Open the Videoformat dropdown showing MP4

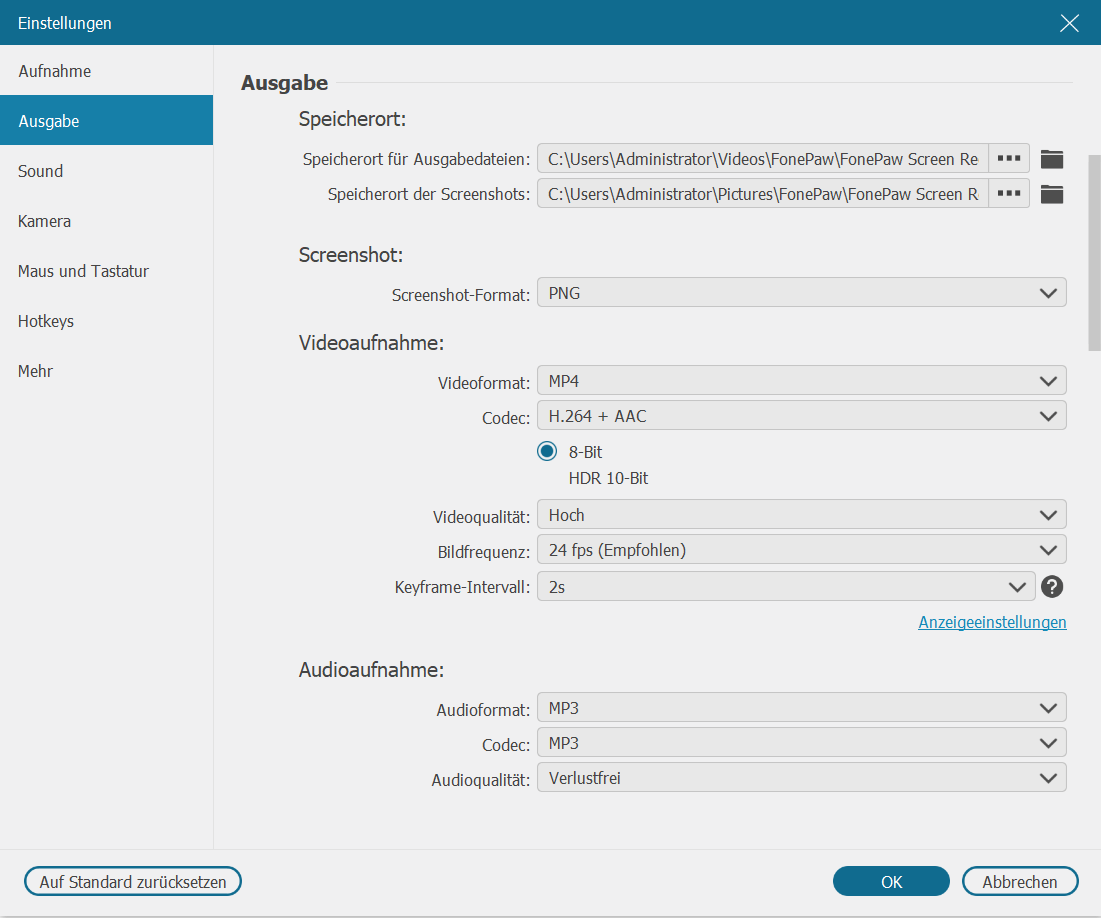tap(801, 381)
